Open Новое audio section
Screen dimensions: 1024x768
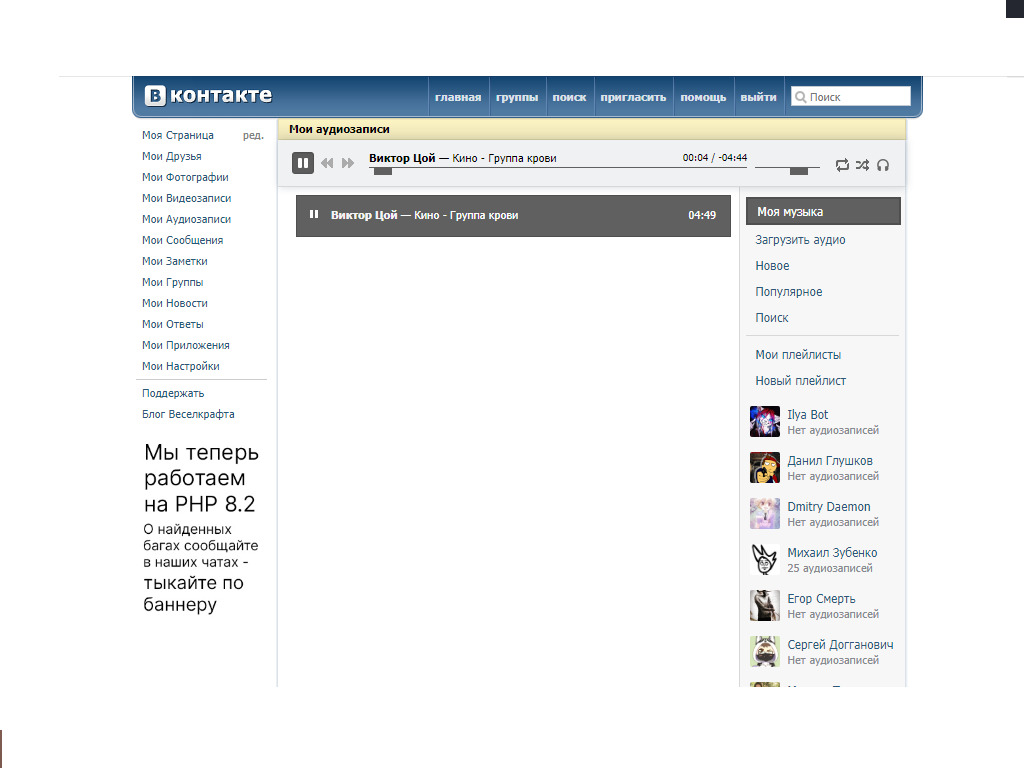click(x=772, y=266)
